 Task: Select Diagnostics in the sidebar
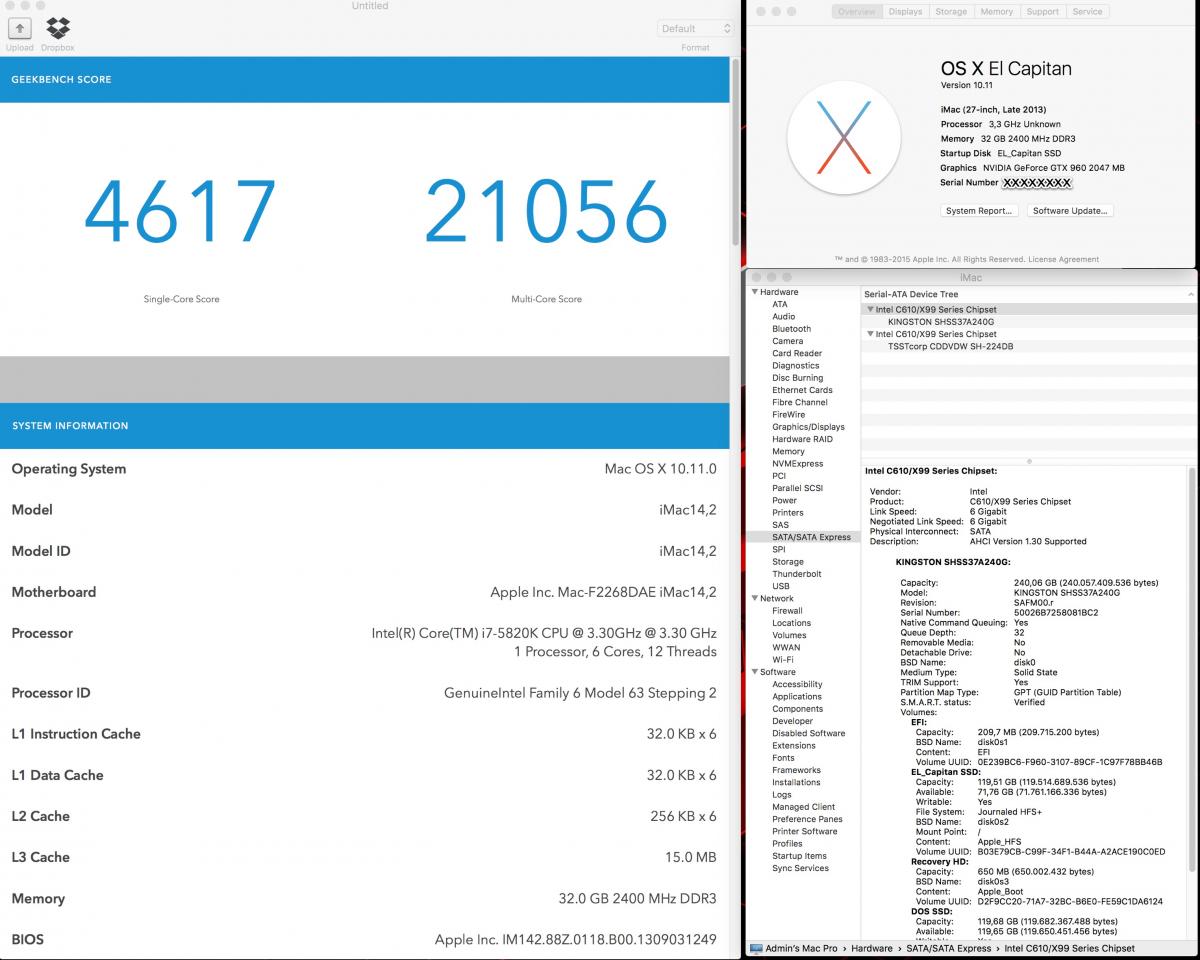coord(796,365)
